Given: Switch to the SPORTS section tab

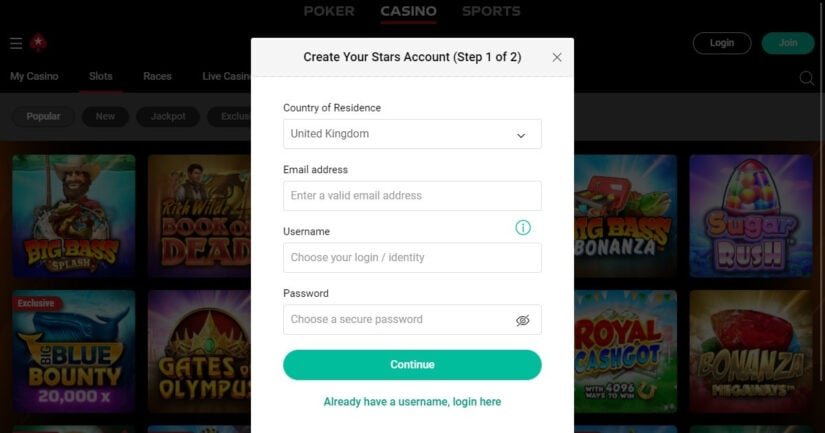Looking at the screenshot, I should coord(491,11).
